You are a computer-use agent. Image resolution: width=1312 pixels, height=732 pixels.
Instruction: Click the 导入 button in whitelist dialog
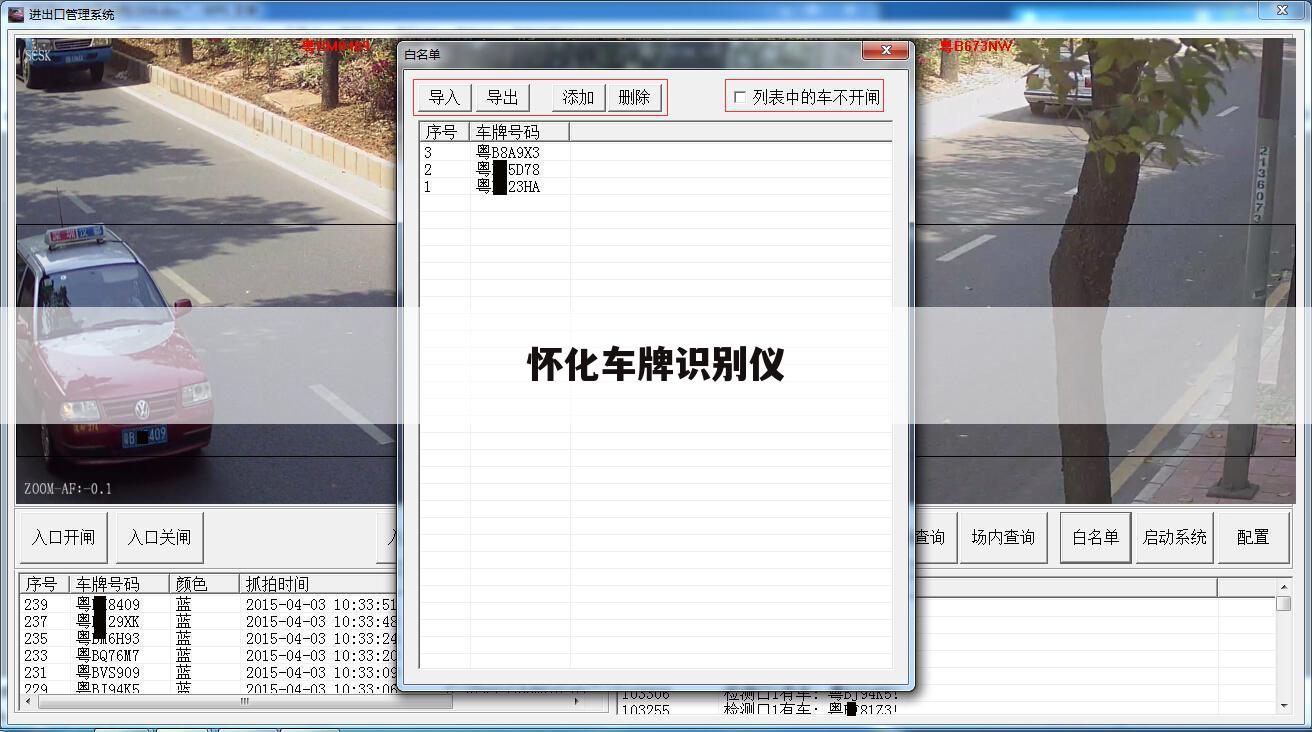pos(444,97)
